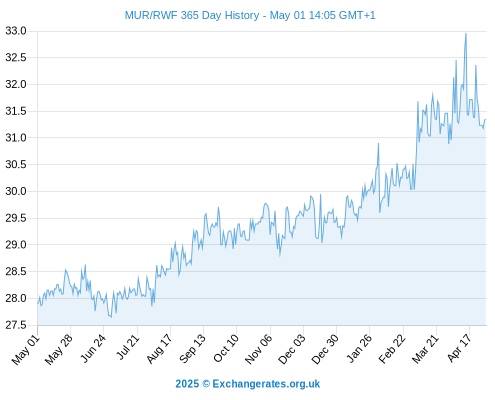Click the 30.0 y-axis value label
This screenshot has height=400, width=495.
click(x=15, y=191)
